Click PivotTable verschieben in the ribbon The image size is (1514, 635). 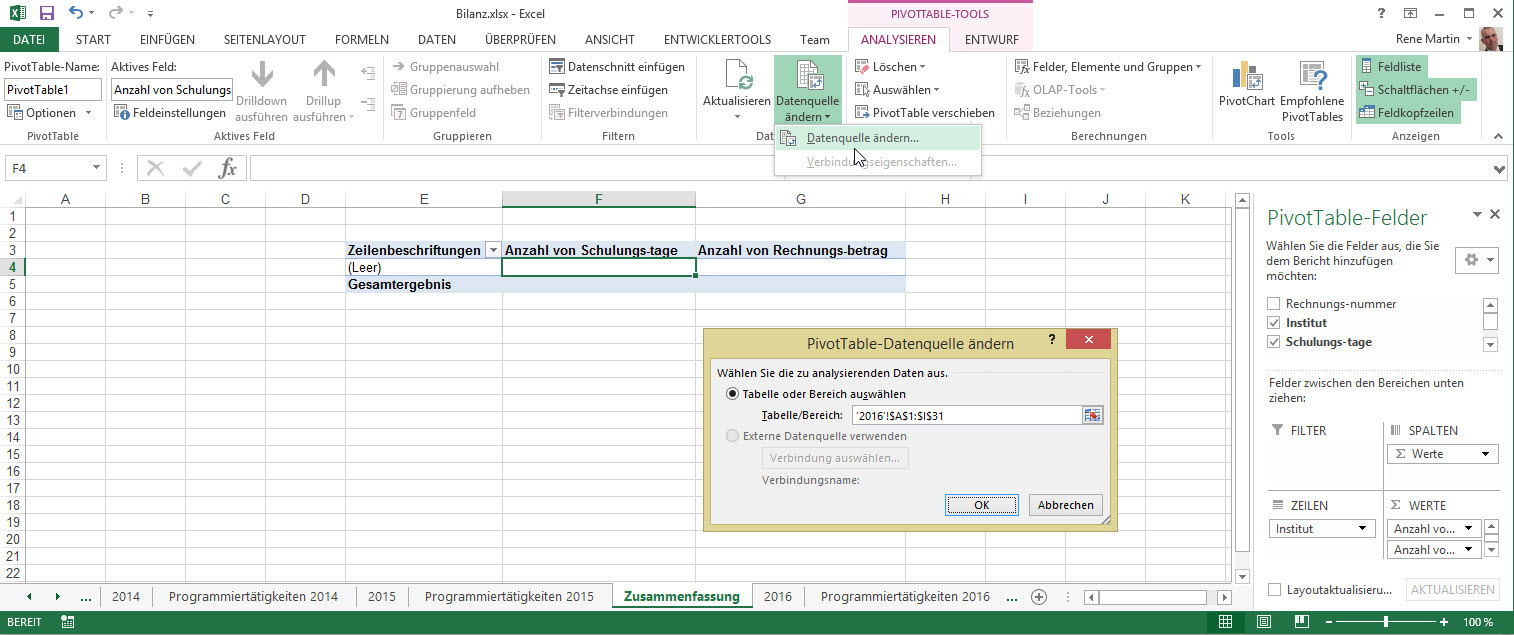pos(925,113)
